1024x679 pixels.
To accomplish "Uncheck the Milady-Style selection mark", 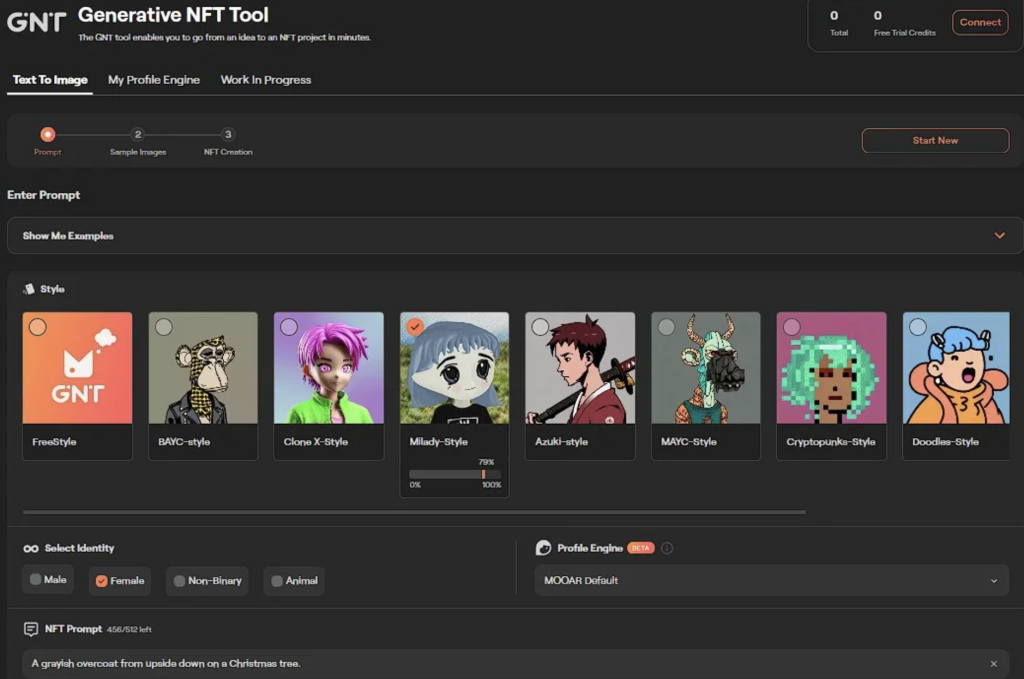I will coord(415,326).
